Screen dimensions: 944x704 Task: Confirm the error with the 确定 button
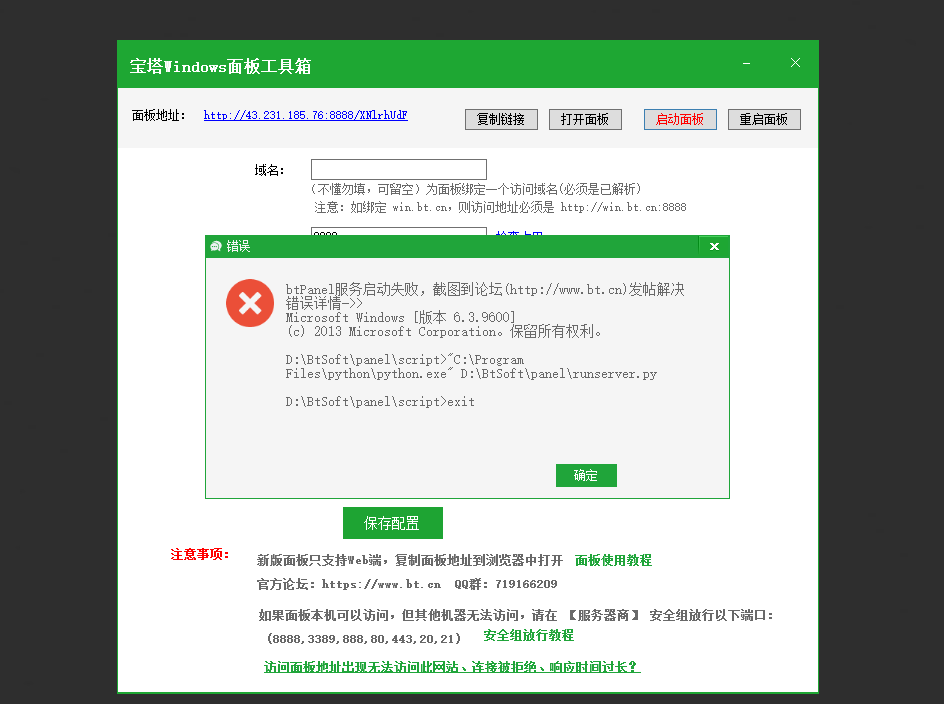click(x=586, y=475)
